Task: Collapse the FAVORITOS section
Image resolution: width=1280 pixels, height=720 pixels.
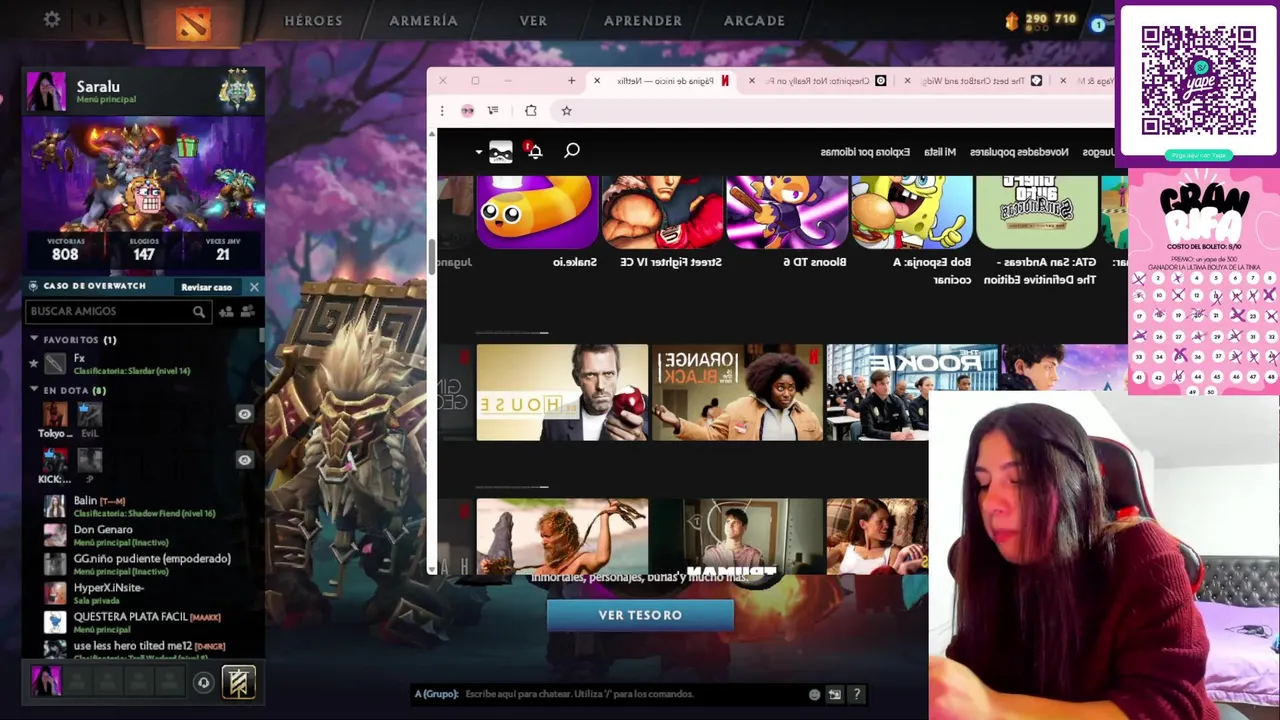Action: point(34,340)
